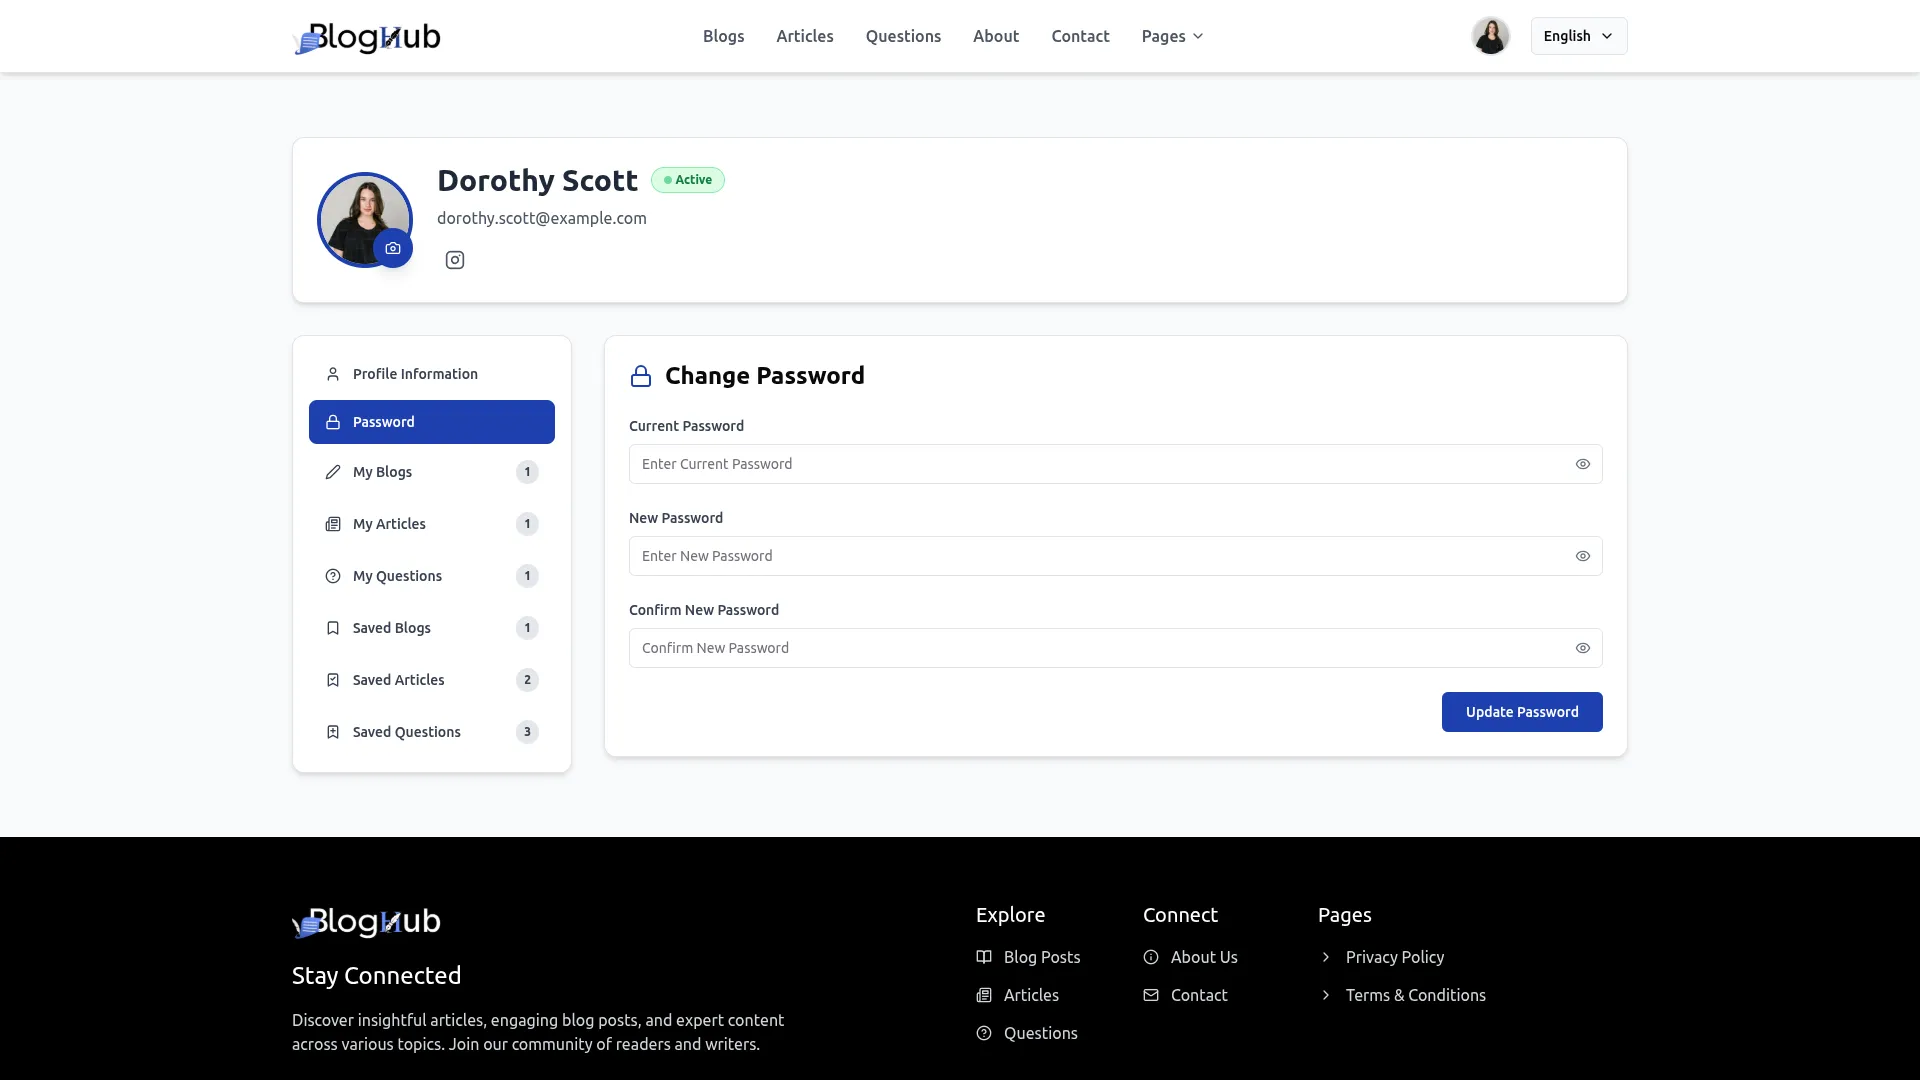Click the mail icon beside footer Contact
Screen dimensions: 1920x1080
(1151, 995)
